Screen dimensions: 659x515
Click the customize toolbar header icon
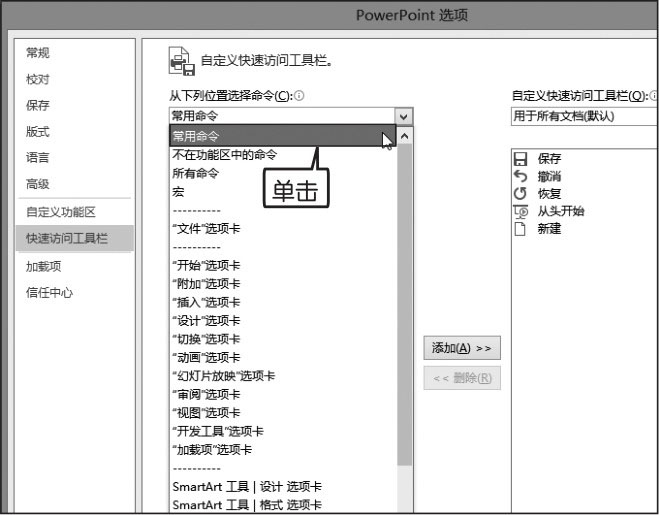tap(181, 62)
